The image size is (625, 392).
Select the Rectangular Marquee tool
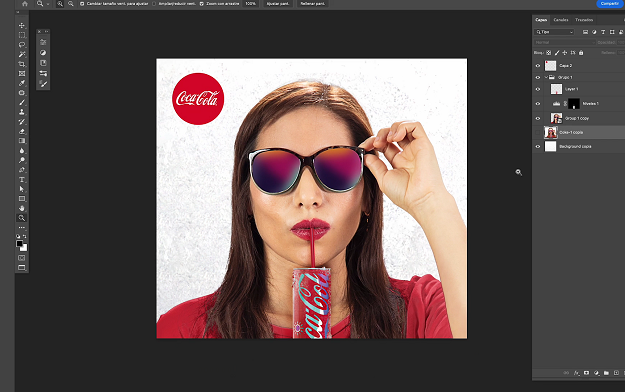tap(22, 35)
